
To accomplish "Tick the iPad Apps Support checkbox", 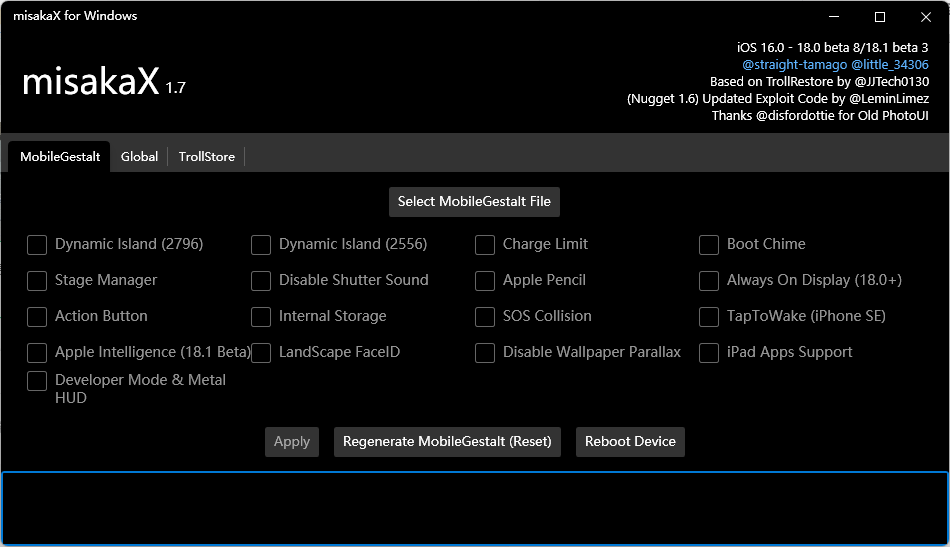I will (x=709, y=353).
